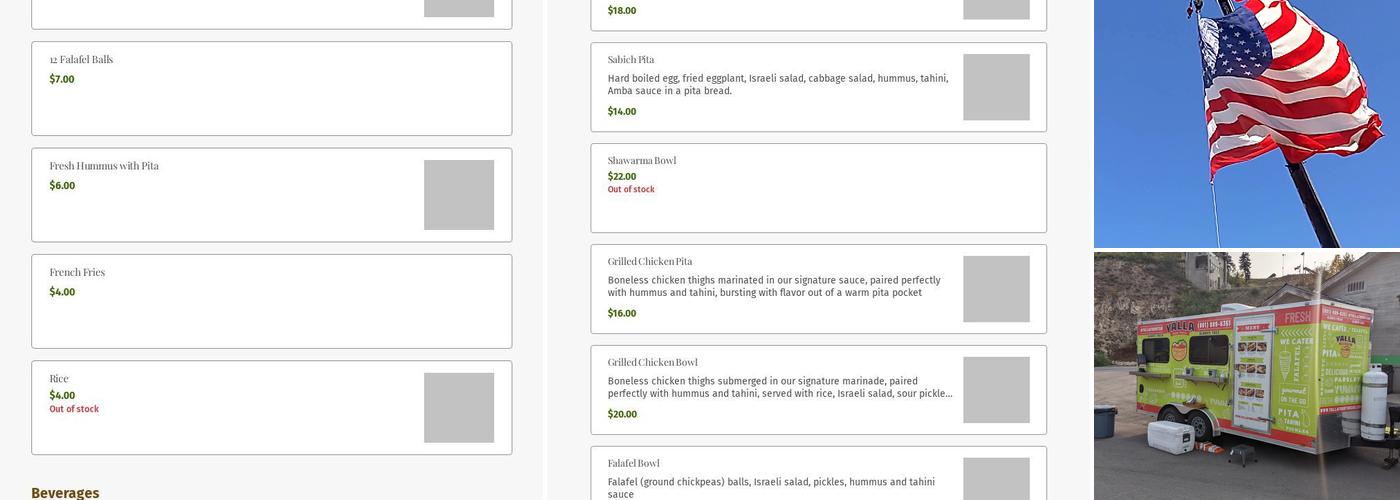1400x500 pixels.
Task: Click the Rice item title
Action: [59, 379]
